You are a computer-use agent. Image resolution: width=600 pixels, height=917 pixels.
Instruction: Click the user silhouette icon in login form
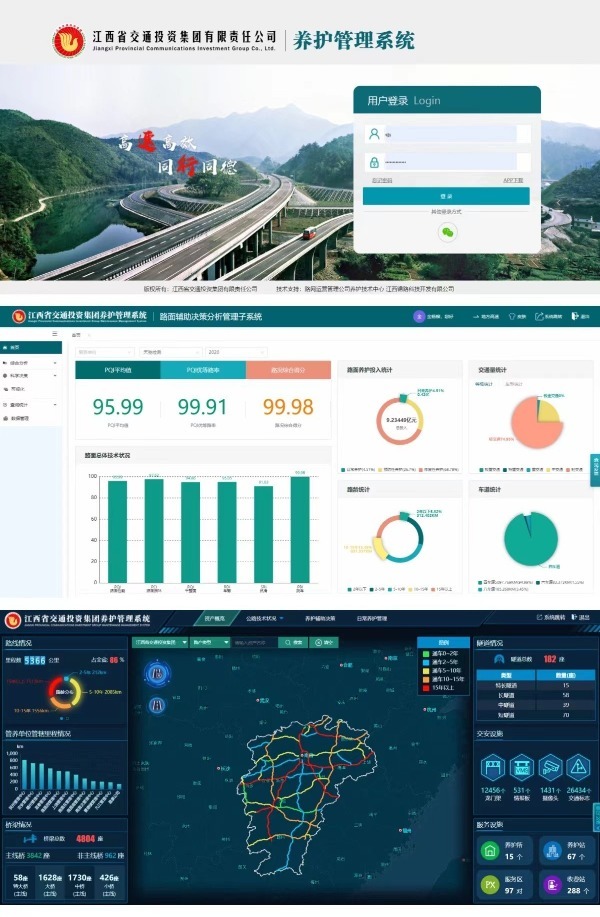[x=374, y=134]
